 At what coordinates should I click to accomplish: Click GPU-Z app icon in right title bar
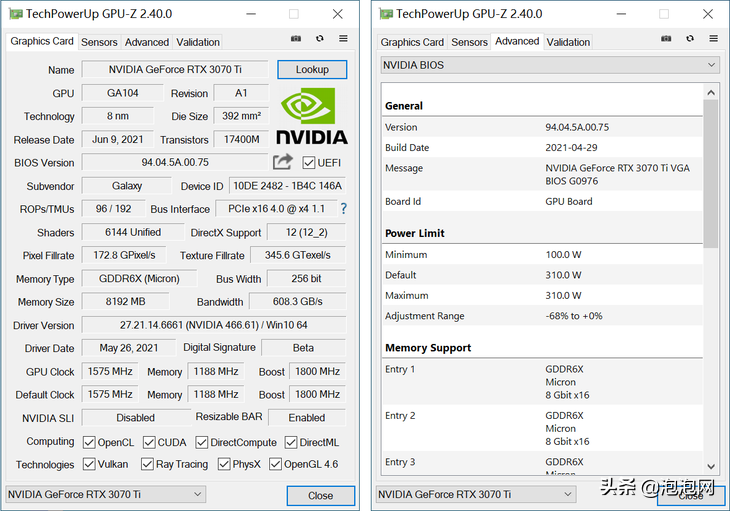point(386,14)
